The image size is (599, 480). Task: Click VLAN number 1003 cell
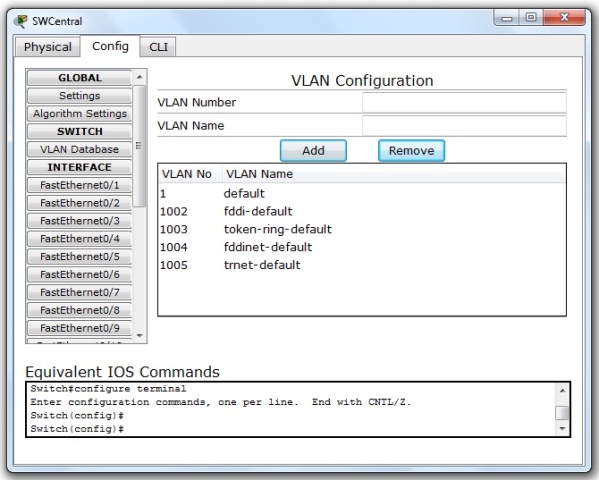click(x=174, y=229)
